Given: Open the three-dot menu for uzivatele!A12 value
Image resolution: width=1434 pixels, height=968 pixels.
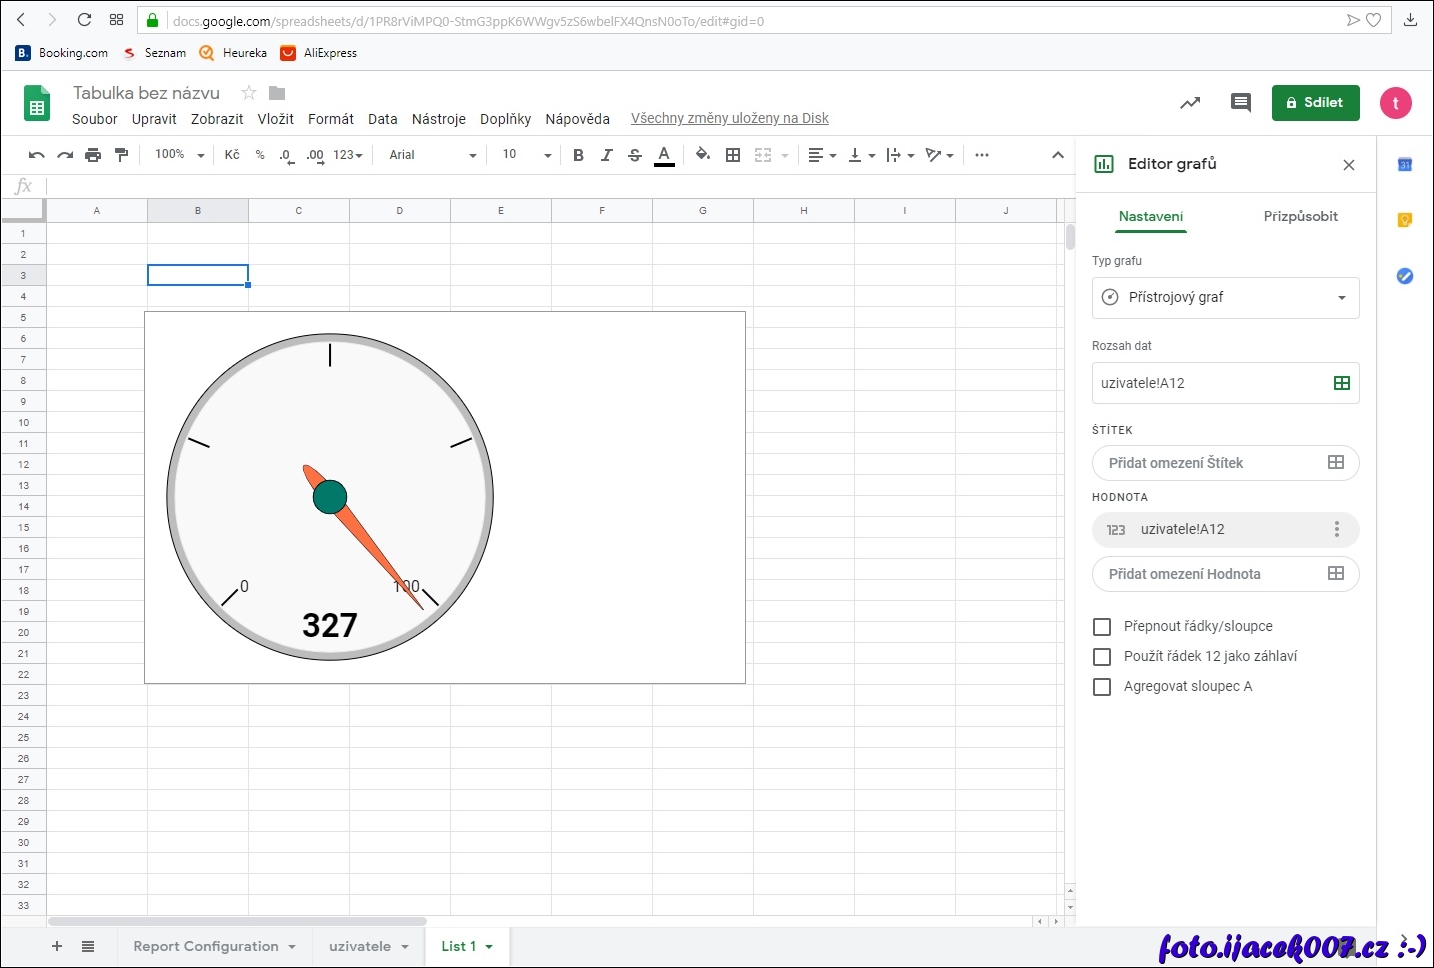Looking at the screenshot, I should 1336,530.
